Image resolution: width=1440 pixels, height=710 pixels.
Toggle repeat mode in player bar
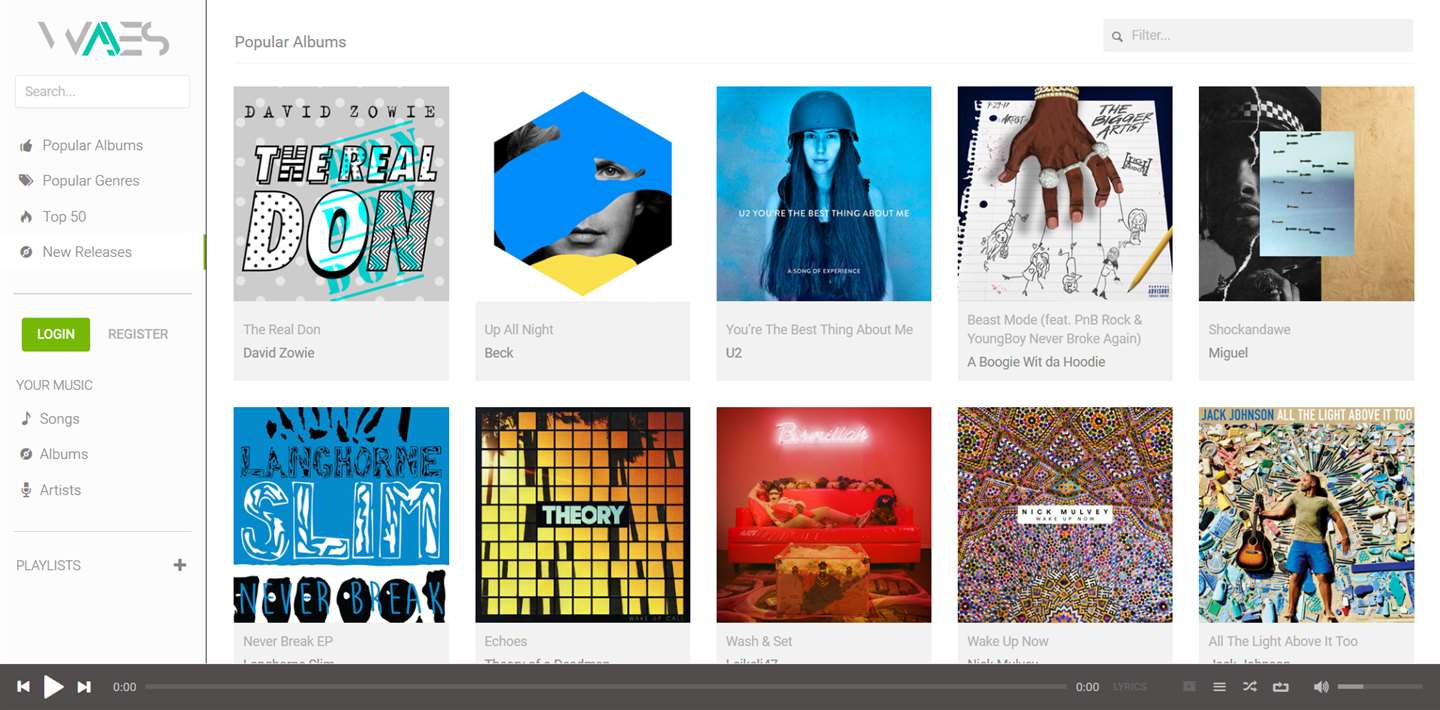[1281, 687]
